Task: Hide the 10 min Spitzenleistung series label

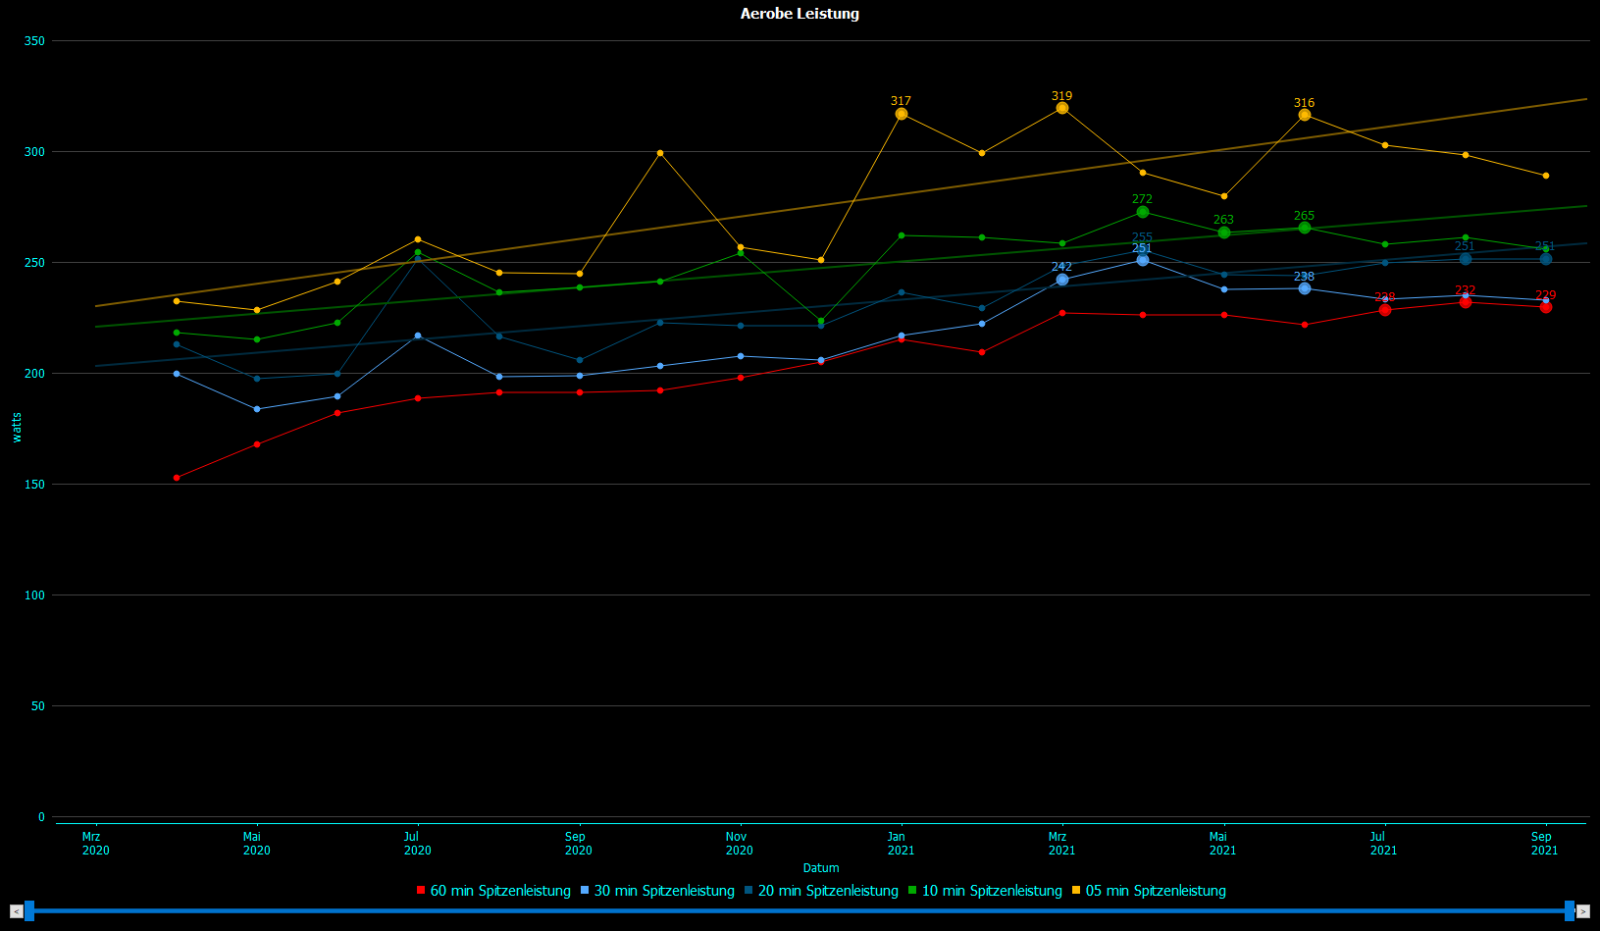Action: point(991,891)
